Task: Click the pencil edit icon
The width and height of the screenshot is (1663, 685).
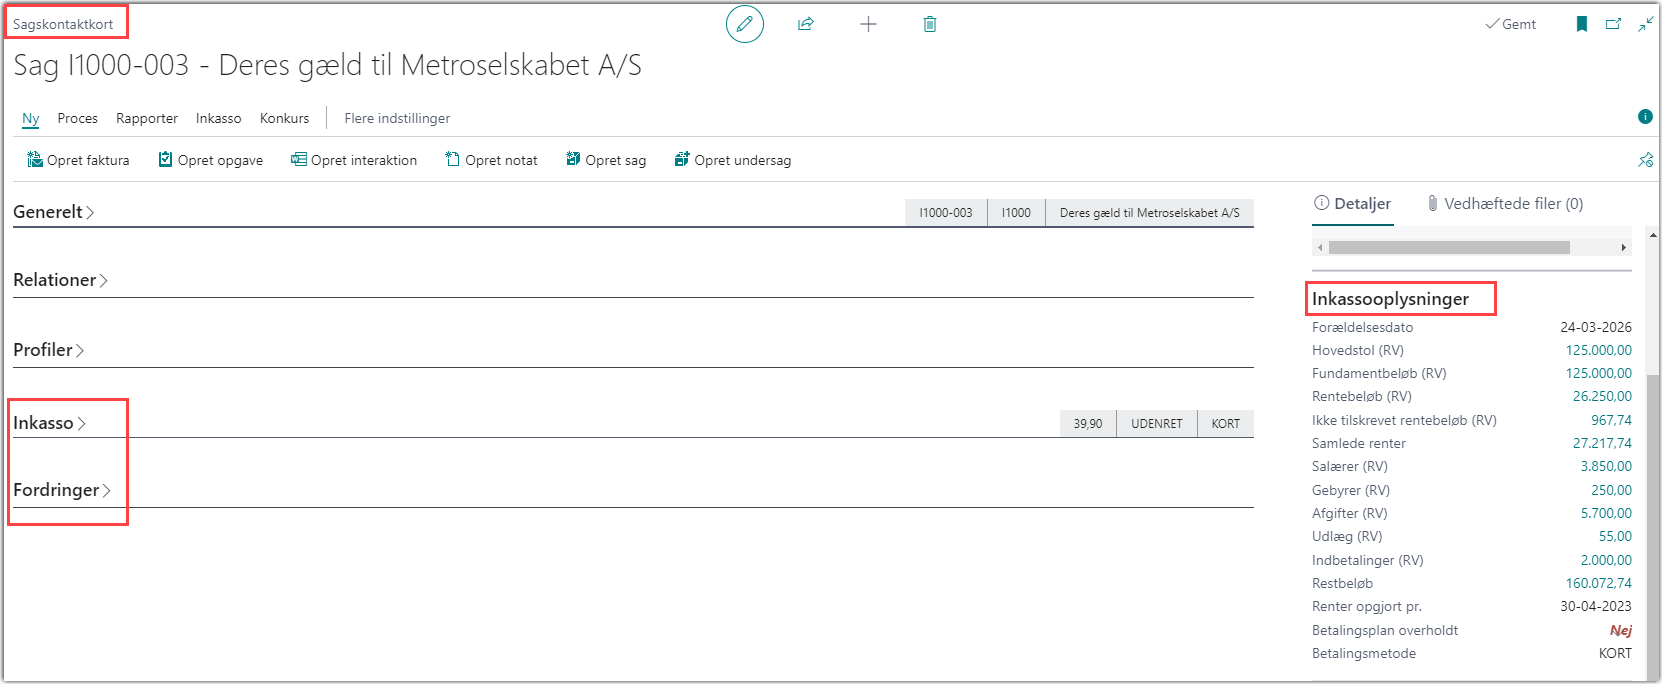Action: coord(744,24)
